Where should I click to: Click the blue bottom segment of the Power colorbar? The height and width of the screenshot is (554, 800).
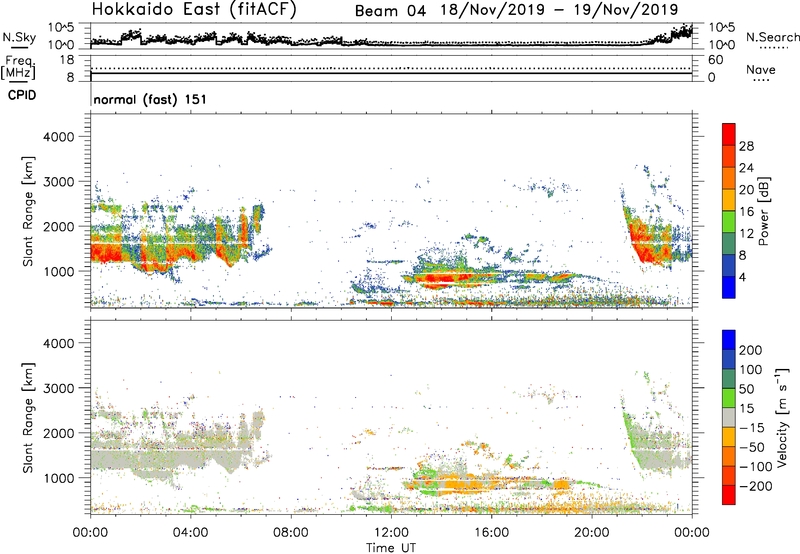[x=729, y=287]
